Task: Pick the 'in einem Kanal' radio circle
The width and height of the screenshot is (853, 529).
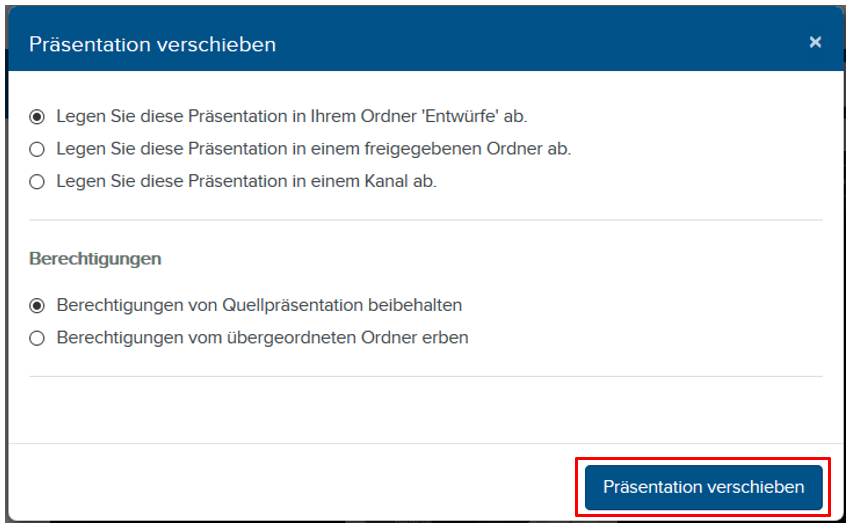Action: pyautogui.click(x=37, y=182)
